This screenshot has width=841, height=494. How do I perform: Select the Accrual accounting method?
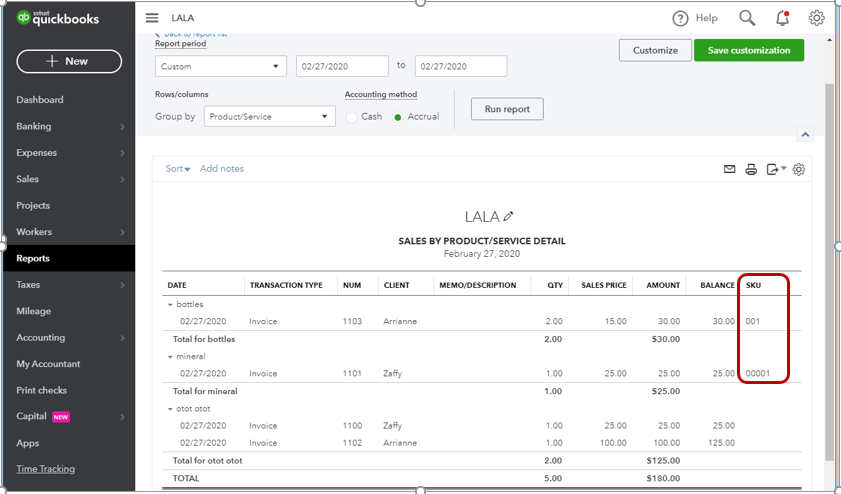398,117
